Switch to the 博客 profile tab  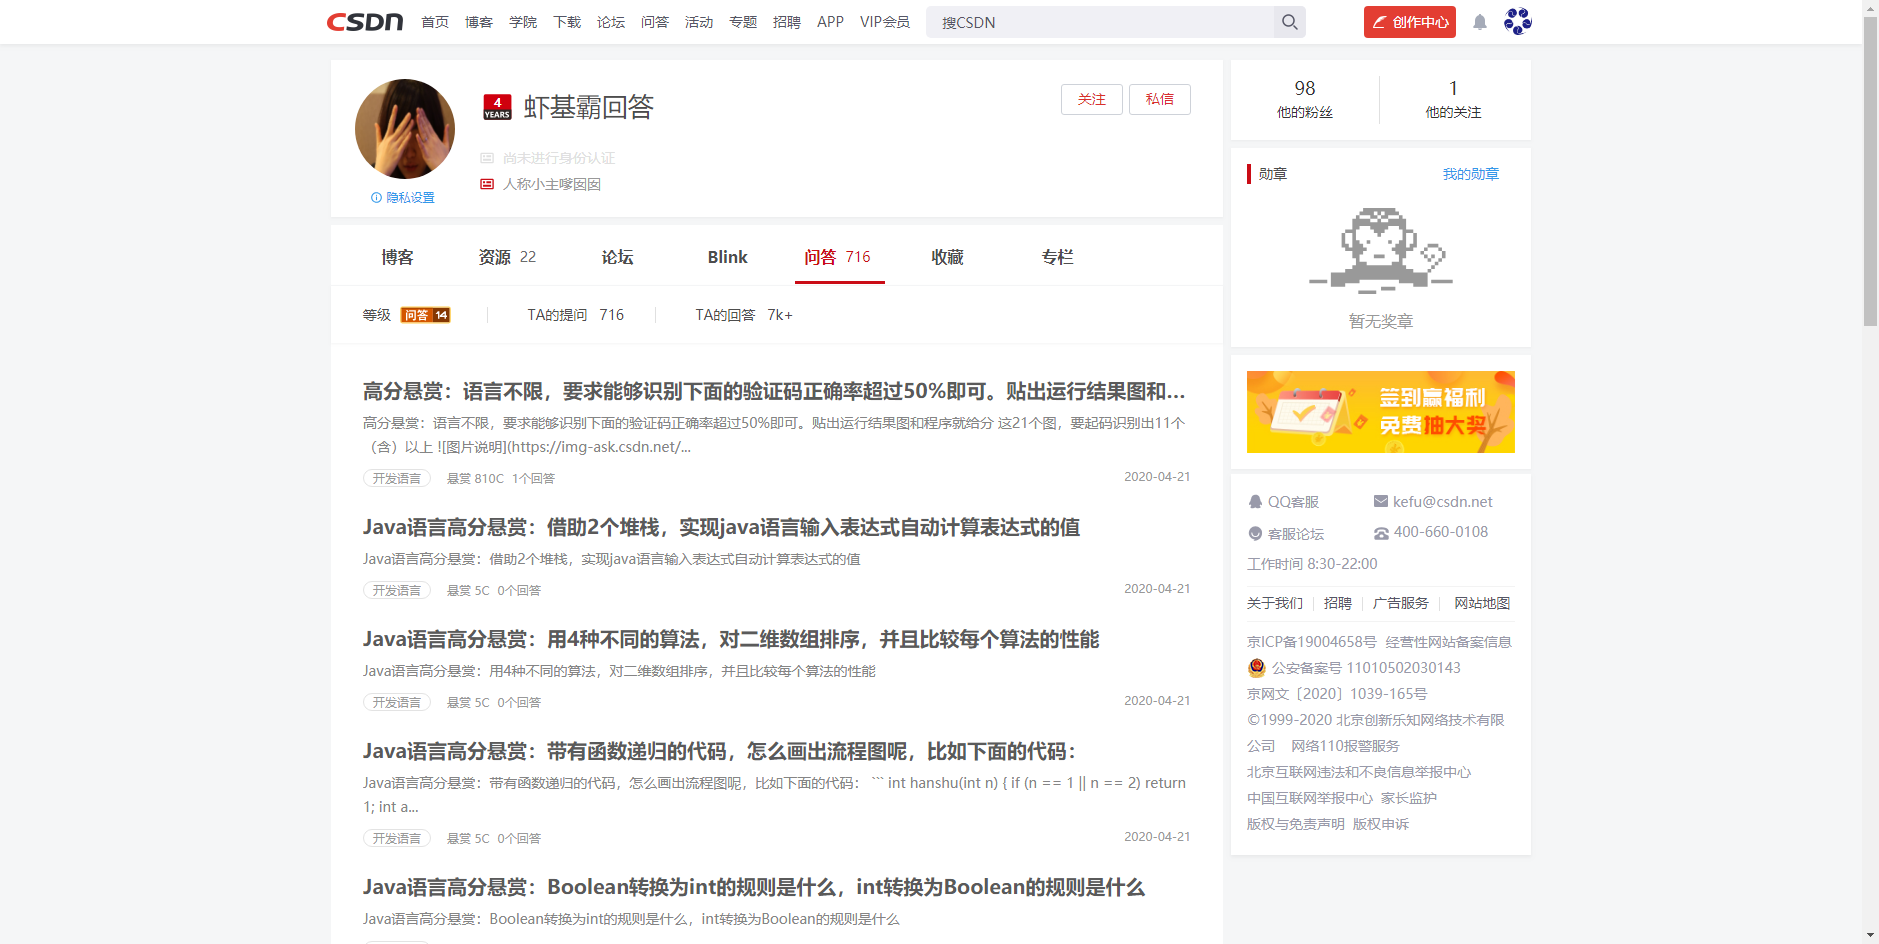click(397, 257)
